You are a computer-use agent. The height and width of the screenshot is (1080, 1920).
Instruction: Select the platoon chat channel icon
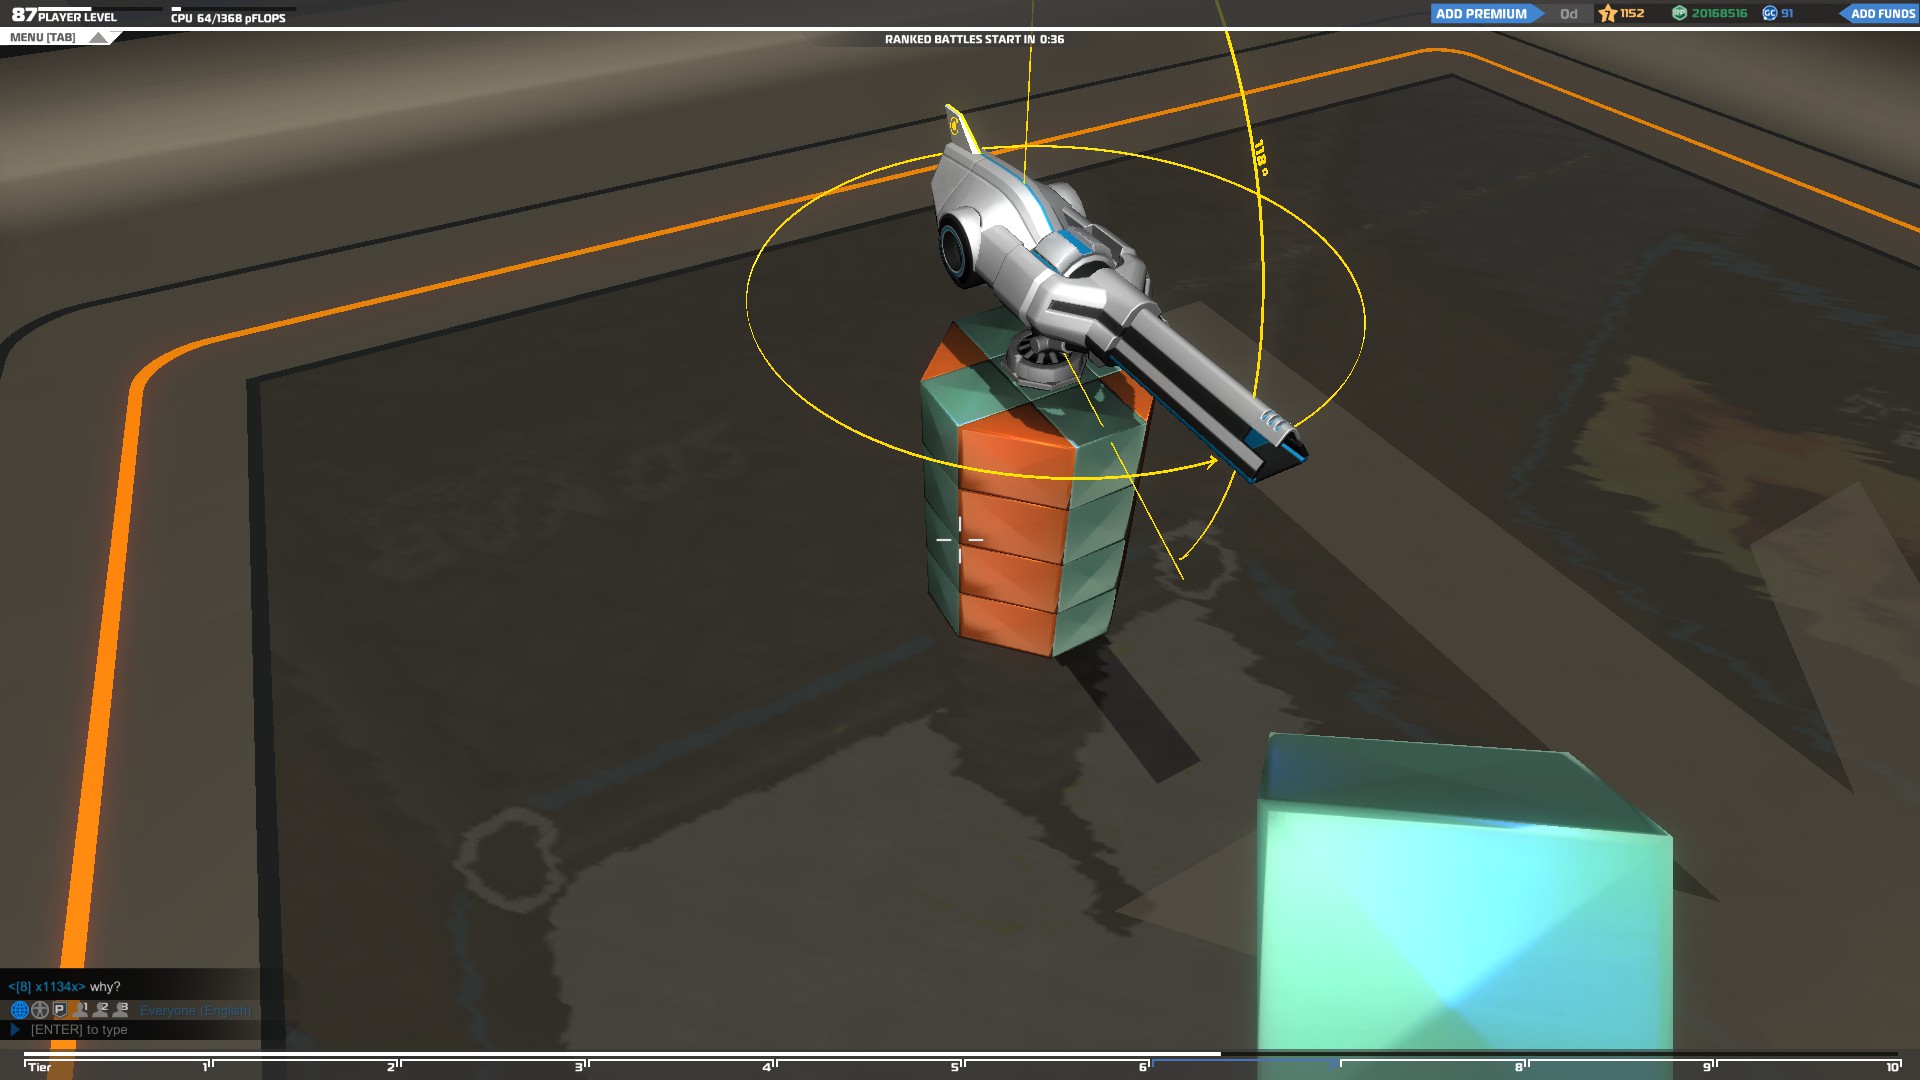[40, 1010]
